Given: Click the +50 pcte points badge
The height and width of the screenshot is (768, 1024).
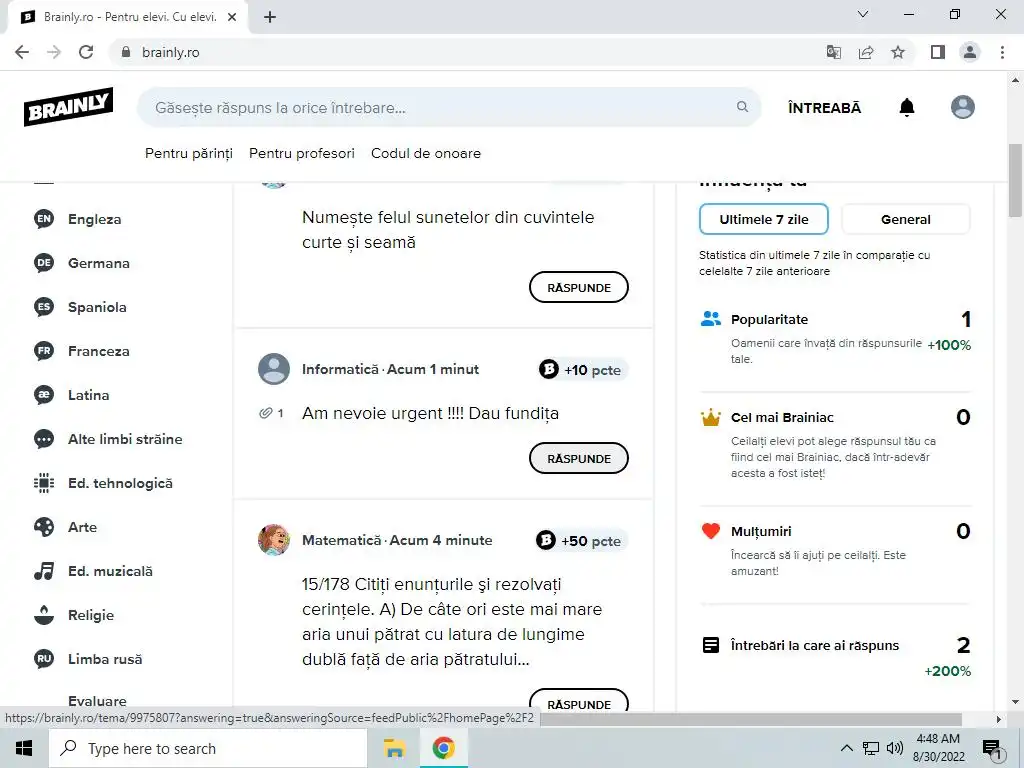Looking at the screenshot, I should [580, 541].
